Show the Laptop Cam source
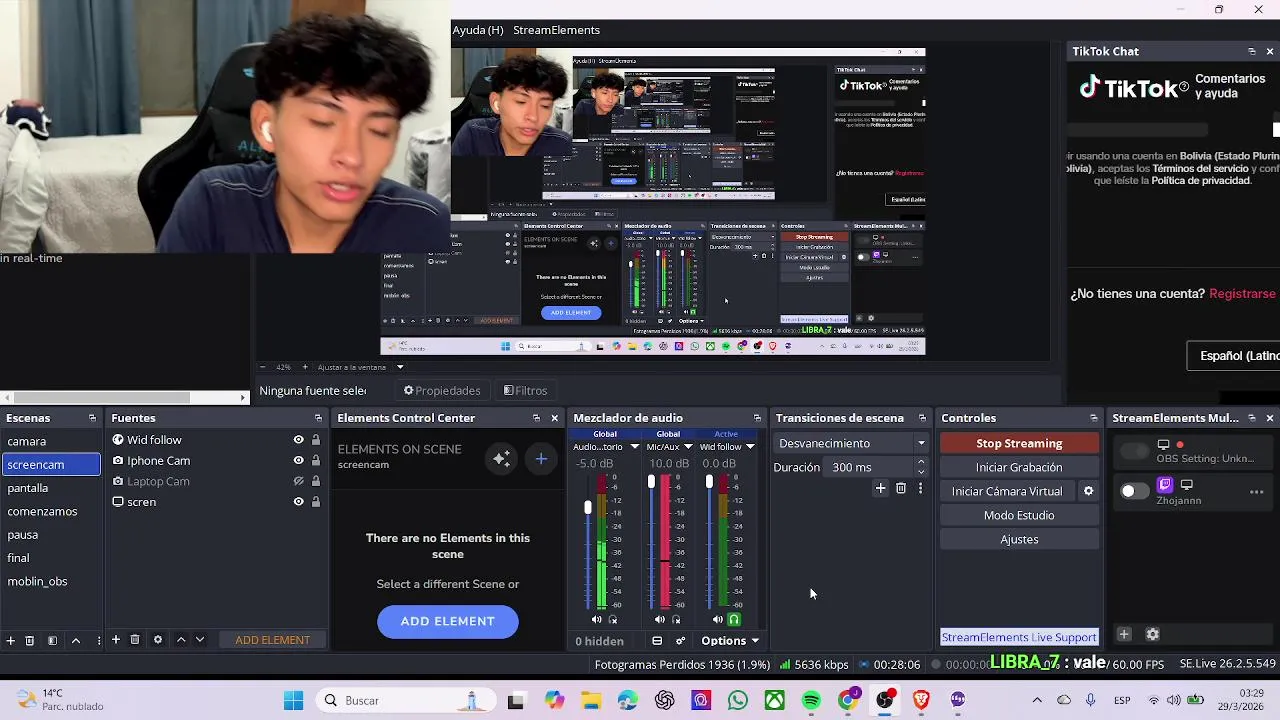This screenshot has width=1280, height=720. (298, 481)
